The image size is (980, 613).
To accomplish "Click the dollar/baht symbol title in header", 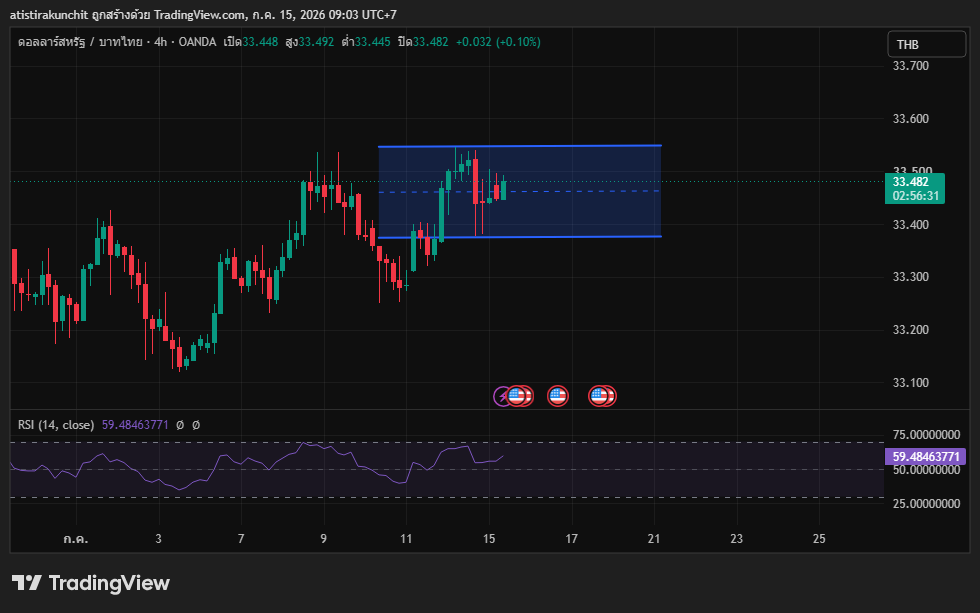I will 80,42.
